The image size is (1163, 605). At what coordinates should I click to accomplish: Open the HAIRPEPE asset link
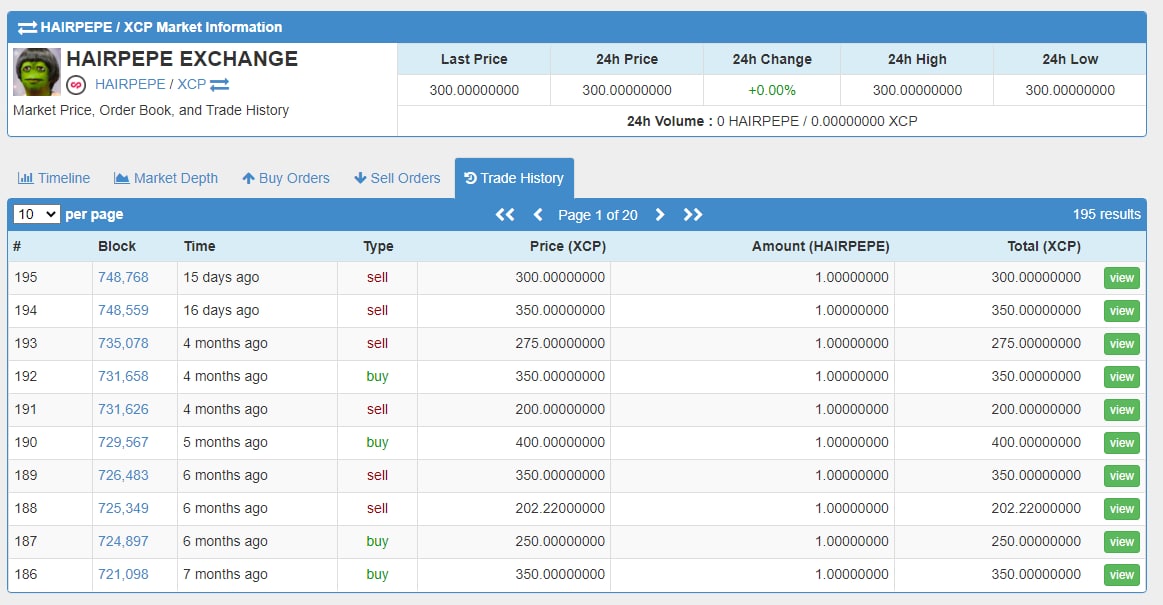[x=130, y=85]
